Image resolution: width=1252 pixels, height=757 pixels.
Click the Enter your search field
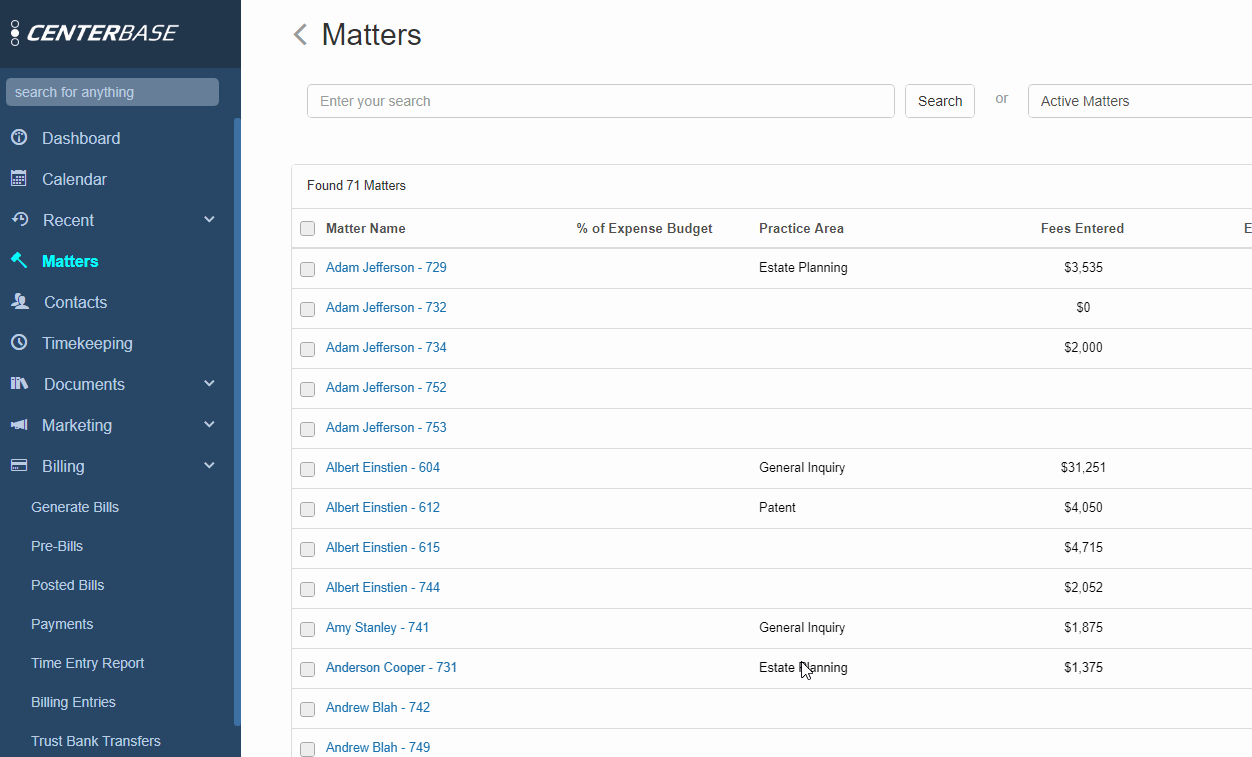pyautogui.click(x=601, y=101)
